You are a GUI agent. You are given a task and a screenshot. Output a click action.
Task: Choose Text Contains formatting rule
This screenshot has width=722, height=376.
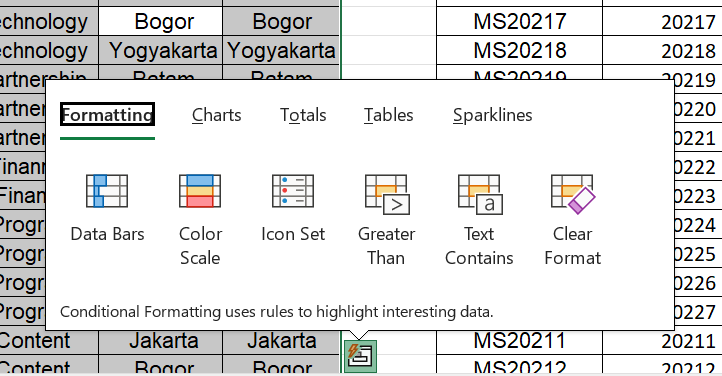coord(479,220)
